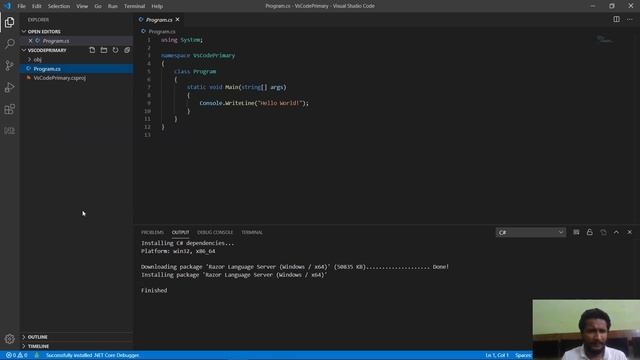
Task: Collapse the Open Editors section
Action: [24, 31]
